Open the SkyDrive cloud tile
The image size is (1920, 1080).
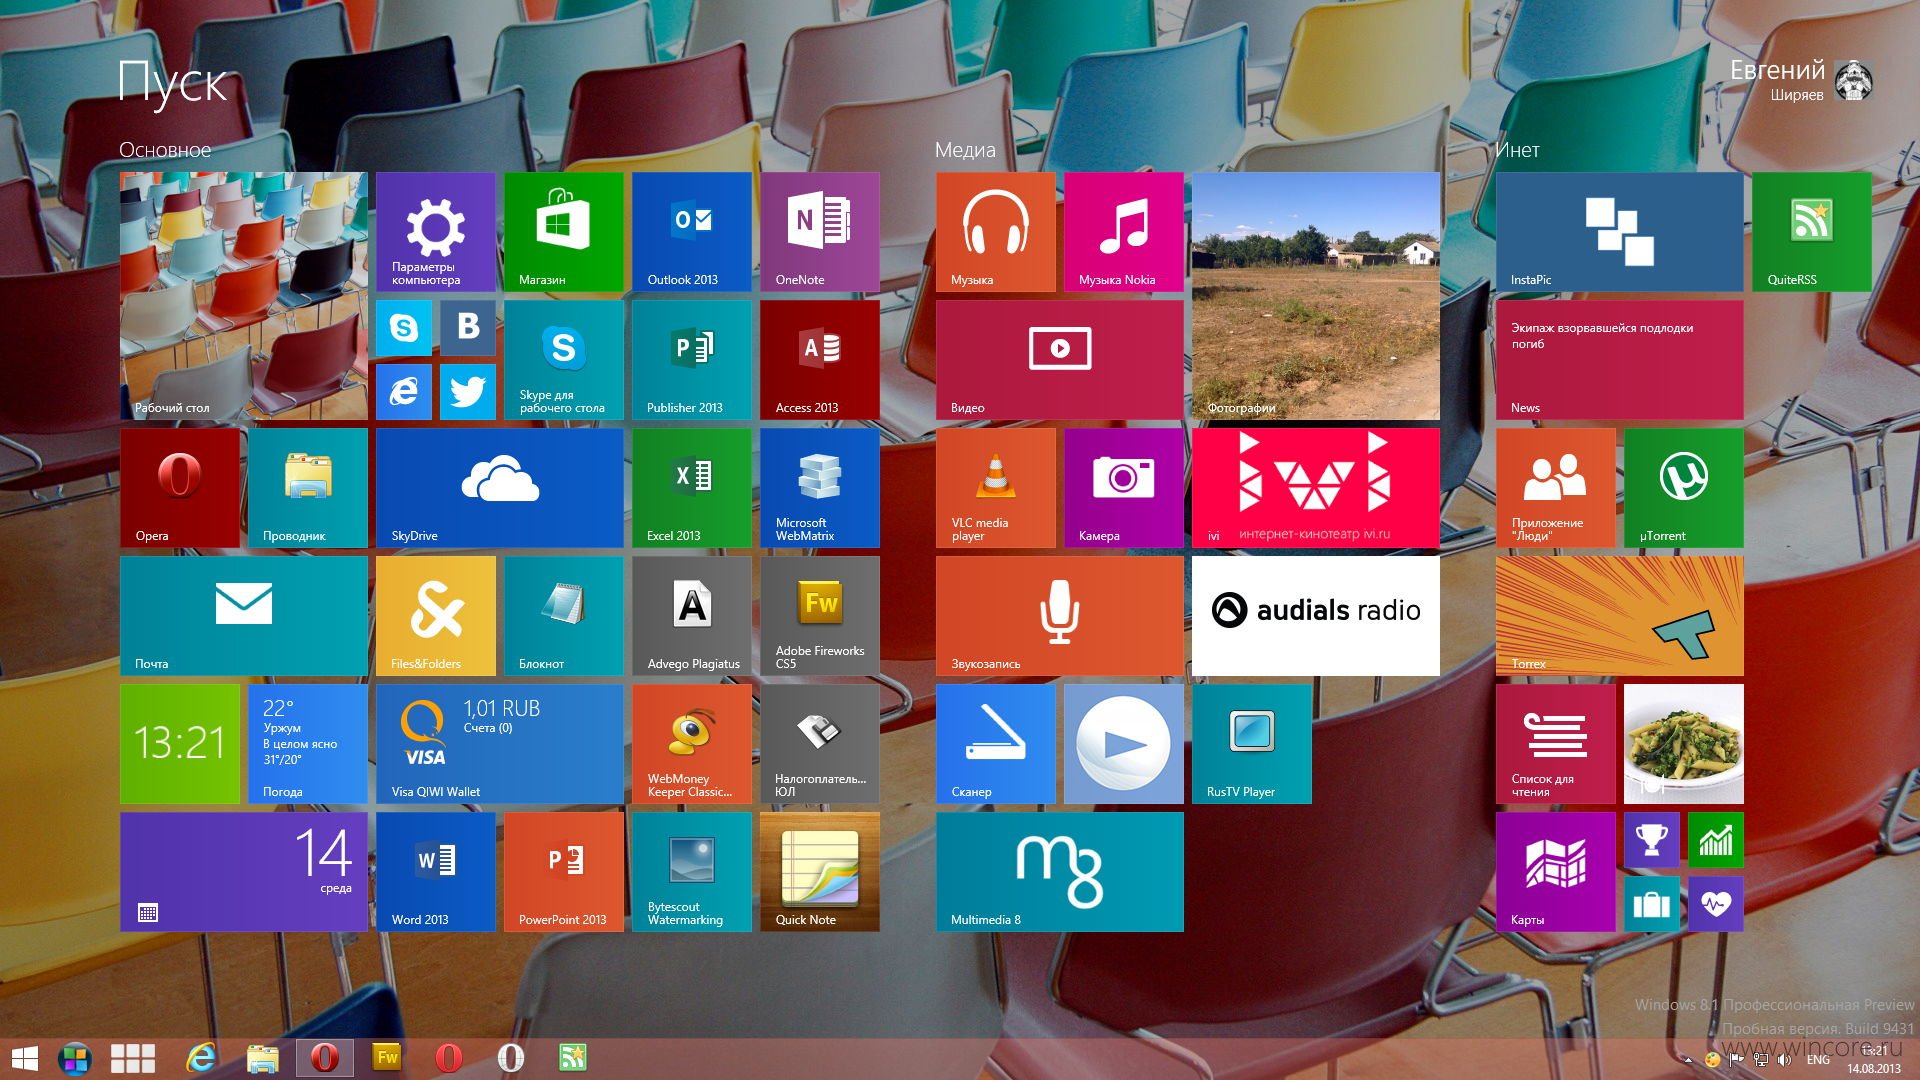pos(499,488)
